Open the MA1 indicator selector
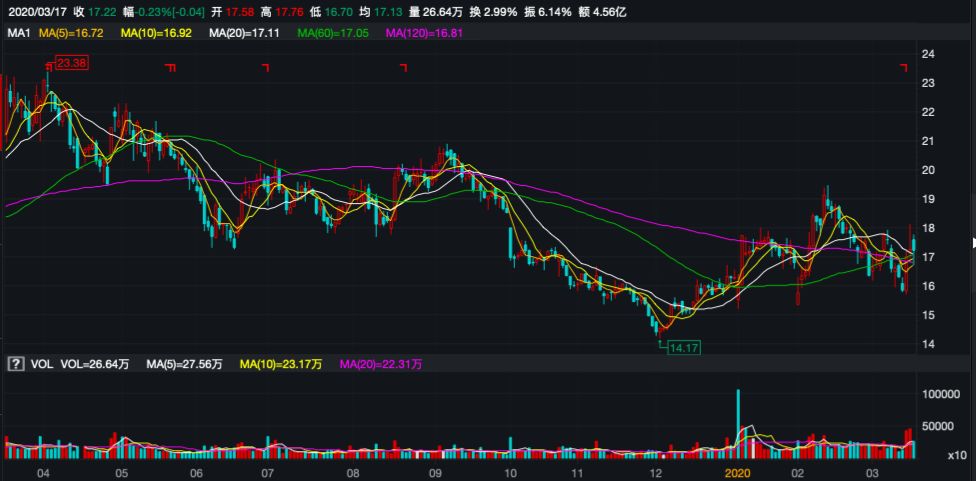 (18, 33)
